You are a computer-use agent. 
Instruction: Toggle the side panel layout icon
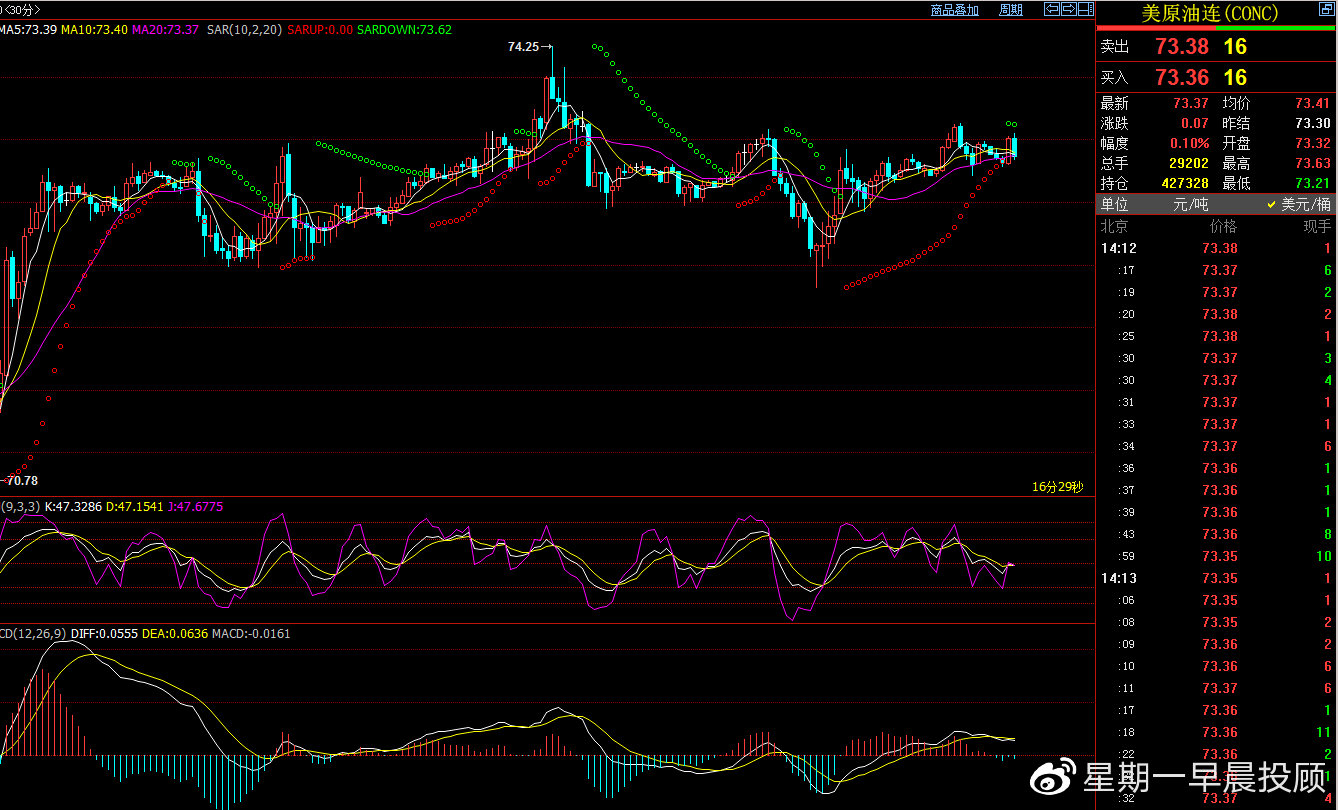coord(1085,9)
